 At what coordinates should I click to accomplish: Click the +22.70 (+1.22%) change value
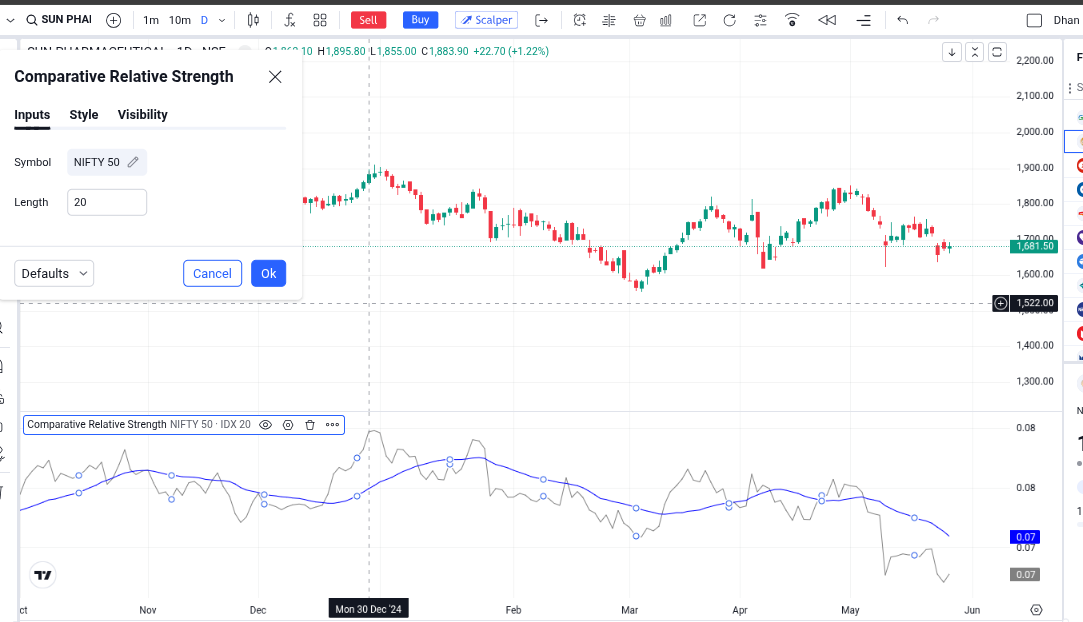coord(511,51)
